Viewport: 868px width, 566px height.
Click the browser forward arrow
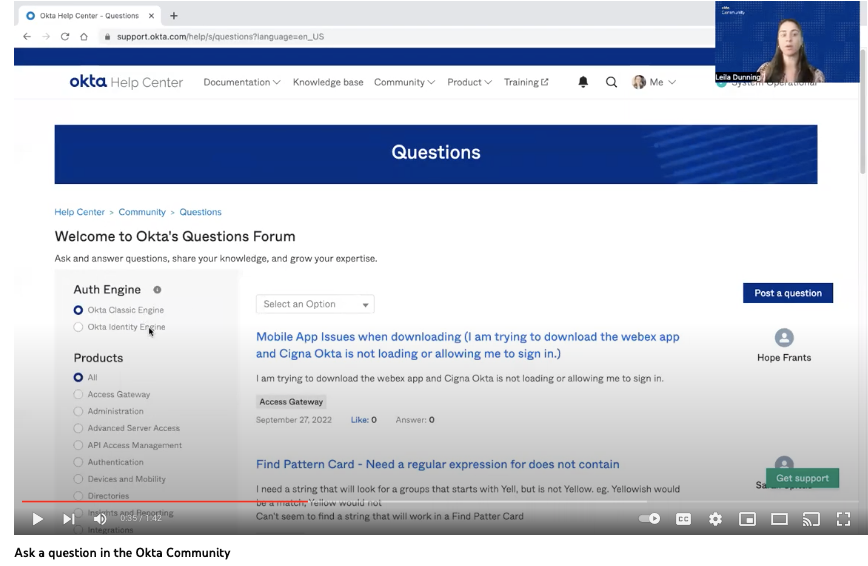[46, 37]
